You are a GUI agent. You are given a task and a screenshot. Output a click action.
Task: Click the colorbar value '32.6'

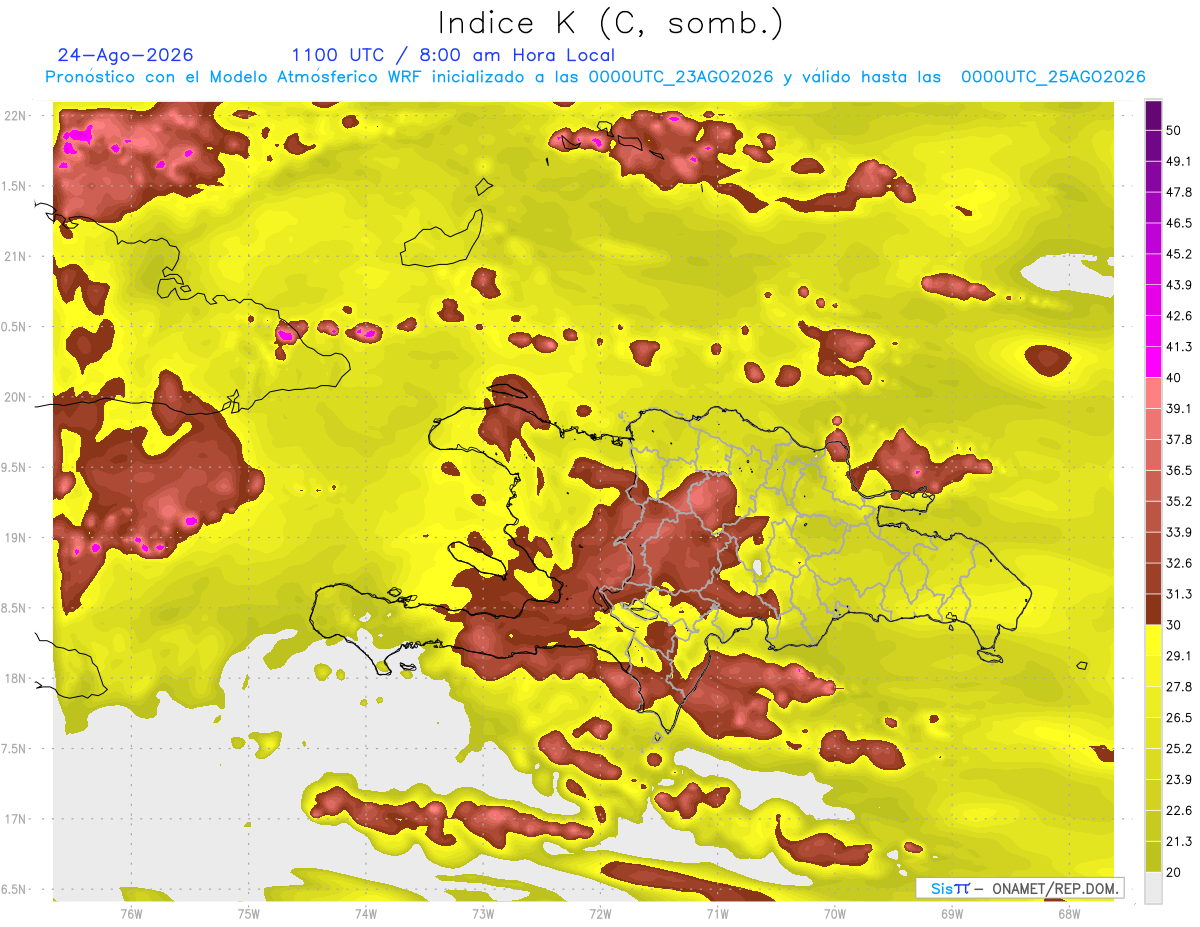[x=1179, y=563]
